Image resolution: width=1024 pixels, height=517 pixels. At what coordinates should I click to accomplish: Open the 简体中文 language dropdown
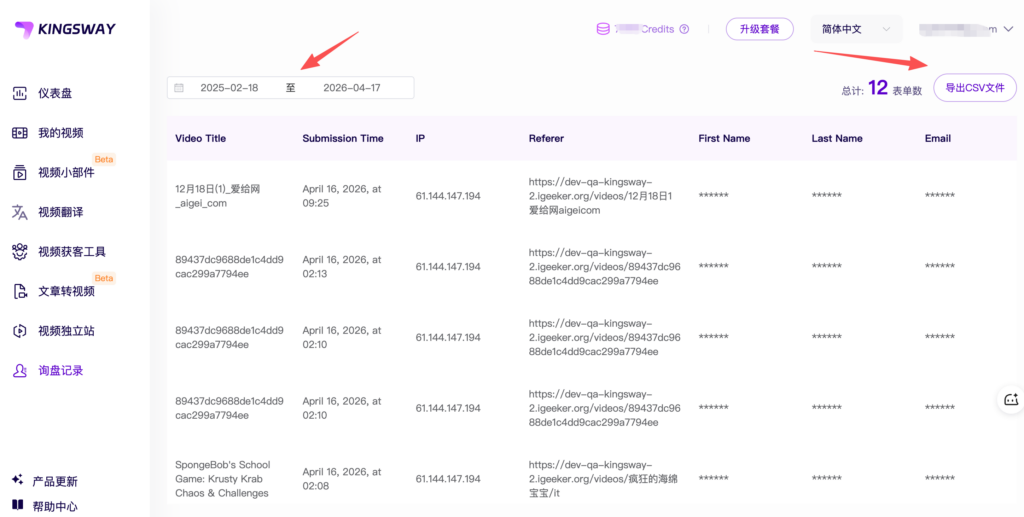coord(857,29)
